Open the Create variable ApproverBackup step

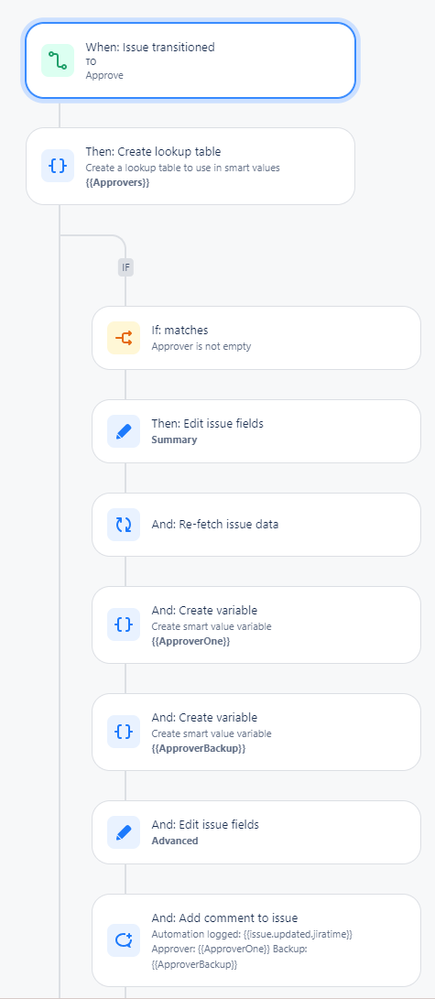[x=256, y=732]
